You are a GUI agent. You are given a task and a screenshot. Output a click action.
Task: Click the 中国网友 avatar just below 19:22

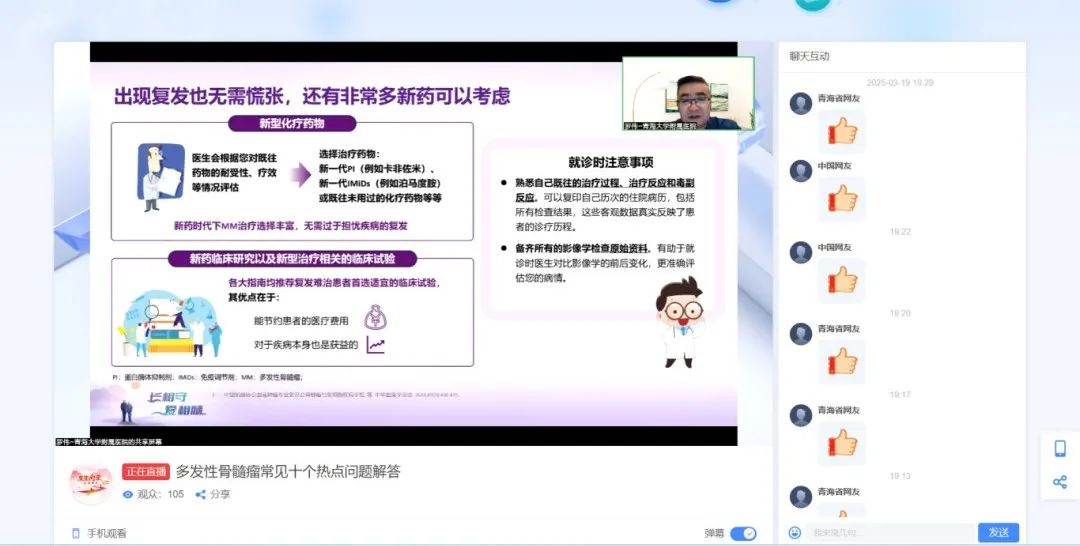tap(800, 253)
